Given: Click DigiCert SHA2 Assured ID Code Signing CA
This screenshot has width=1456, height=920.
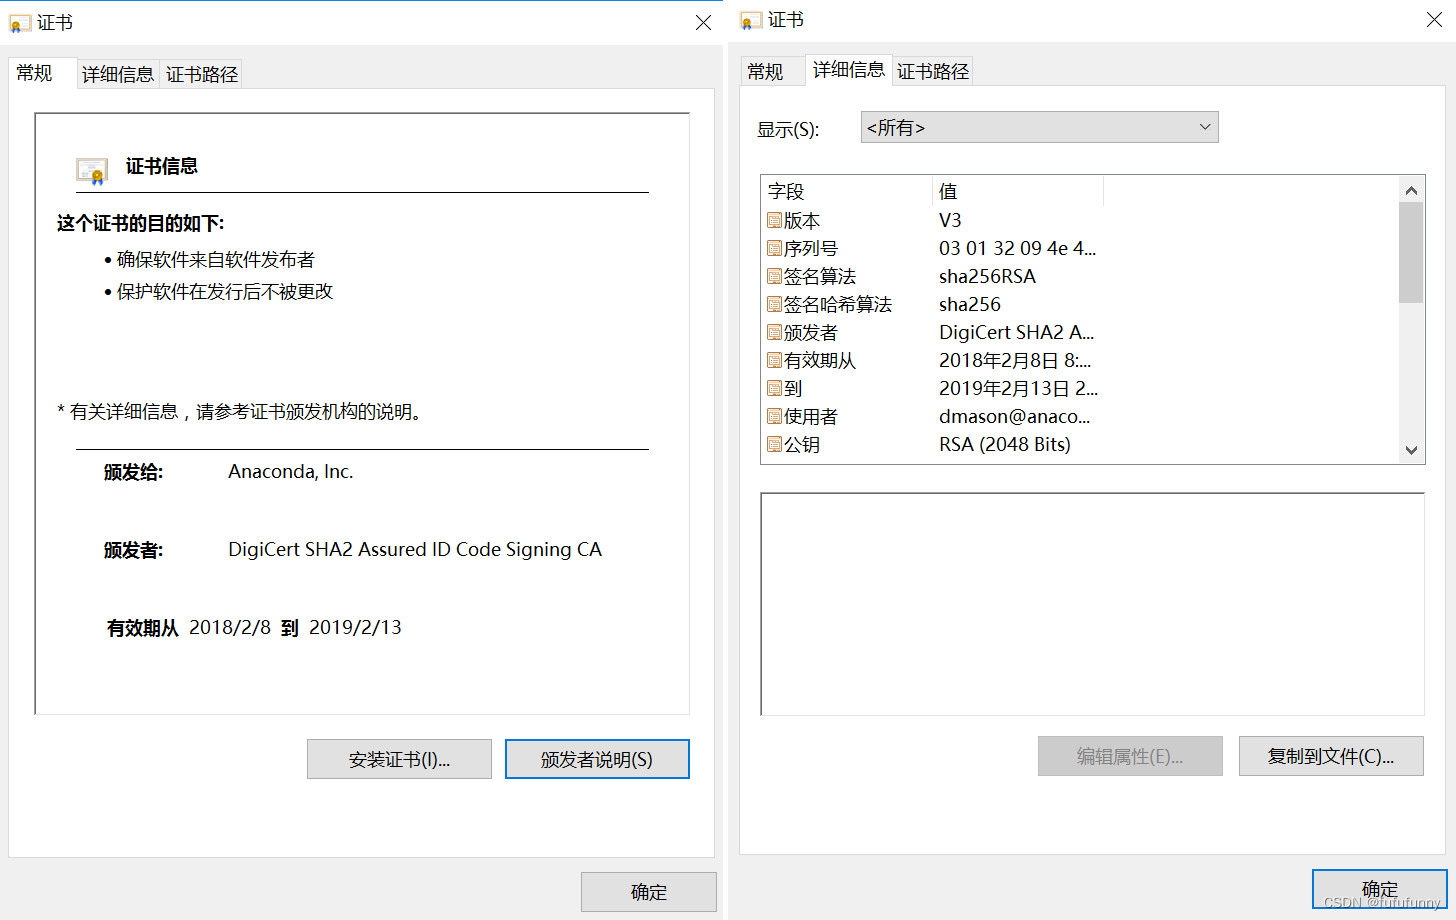Looking at the screenshot, I should coord(415,549).
